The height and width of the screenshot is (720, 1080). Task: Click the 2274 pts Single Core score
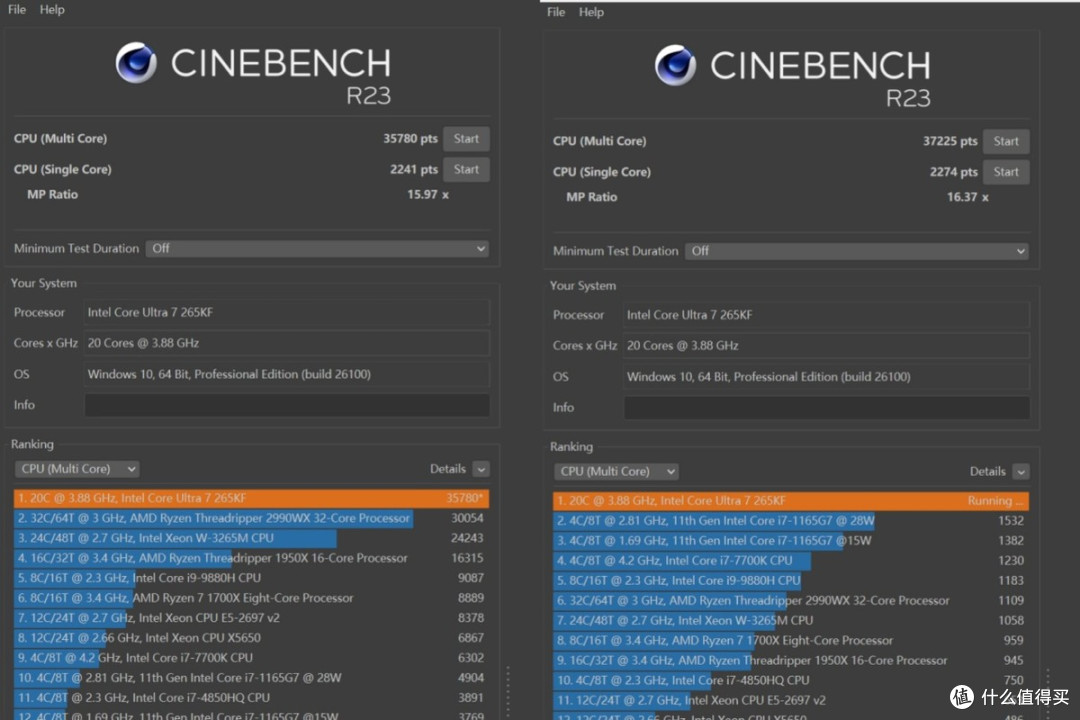click(x=953, y=172)
